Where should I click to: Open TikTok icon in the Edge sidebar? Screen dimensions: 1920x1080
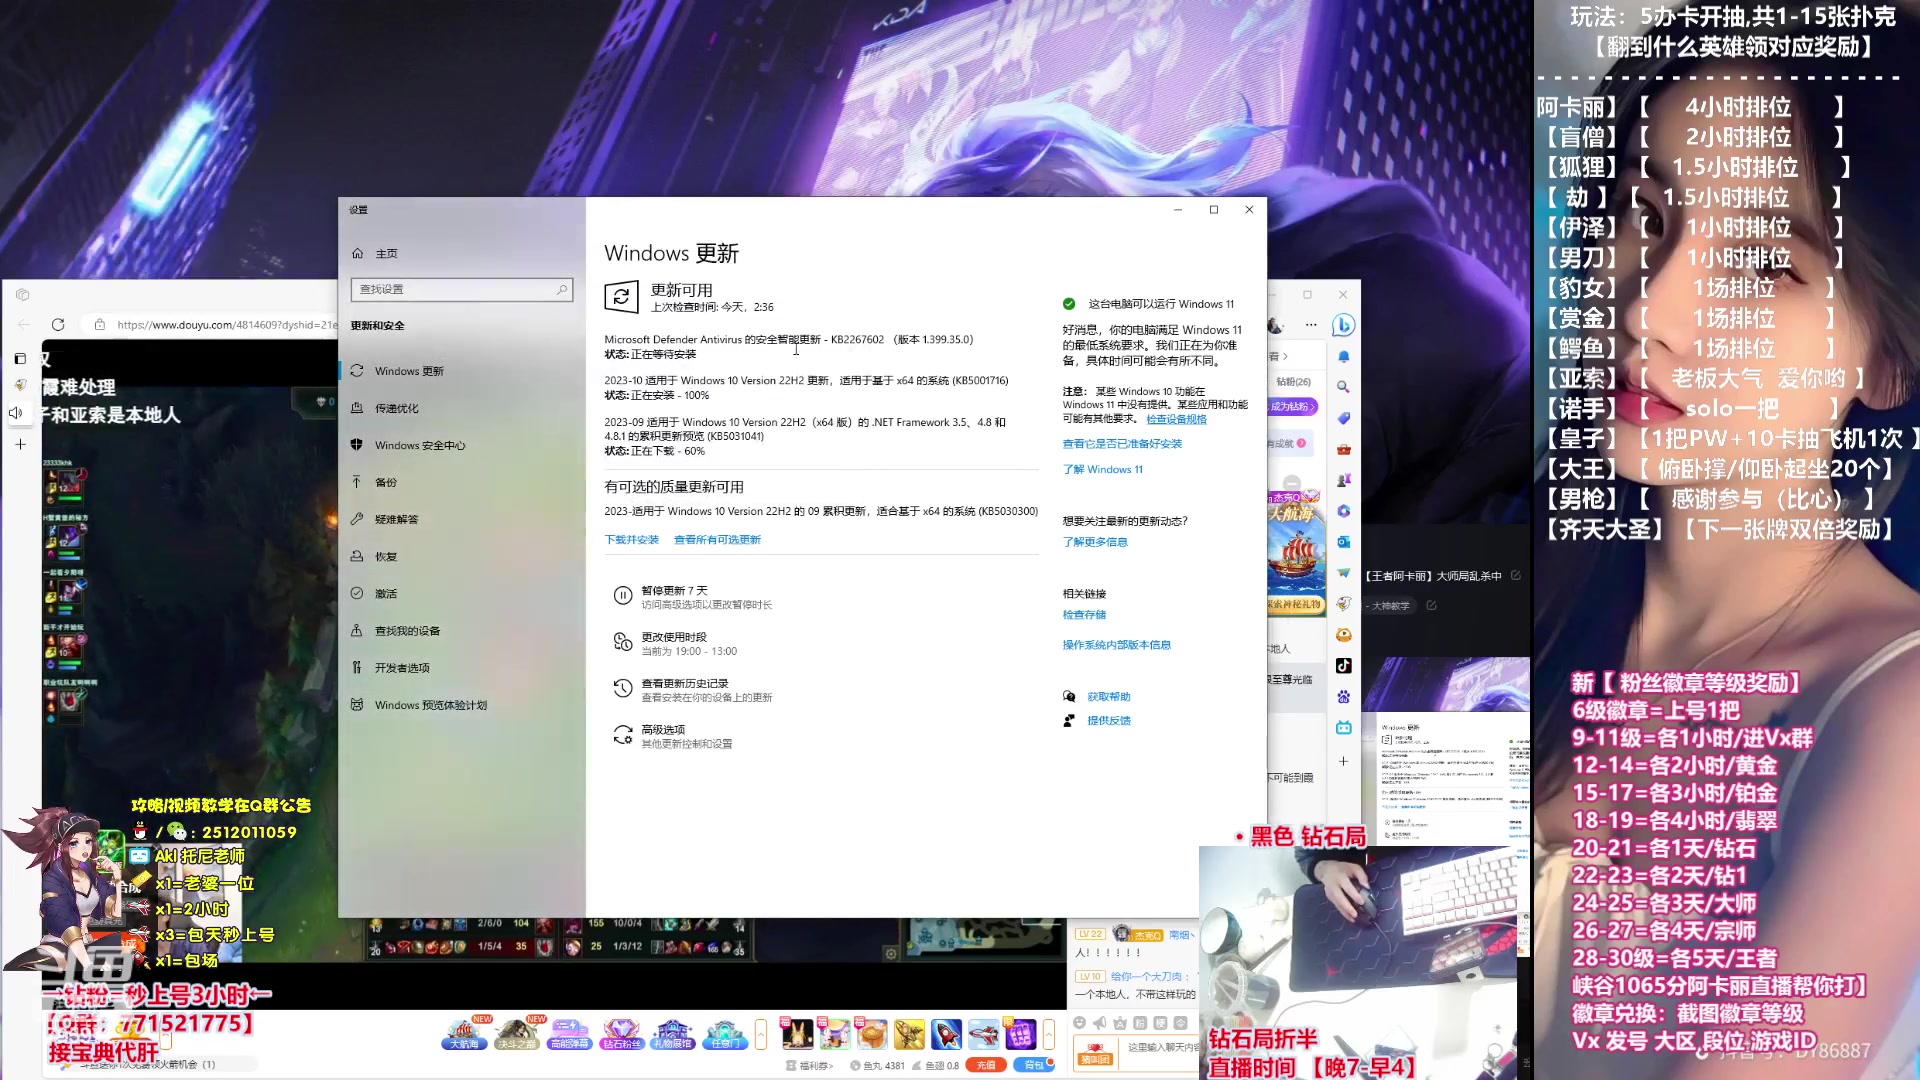1343,665
